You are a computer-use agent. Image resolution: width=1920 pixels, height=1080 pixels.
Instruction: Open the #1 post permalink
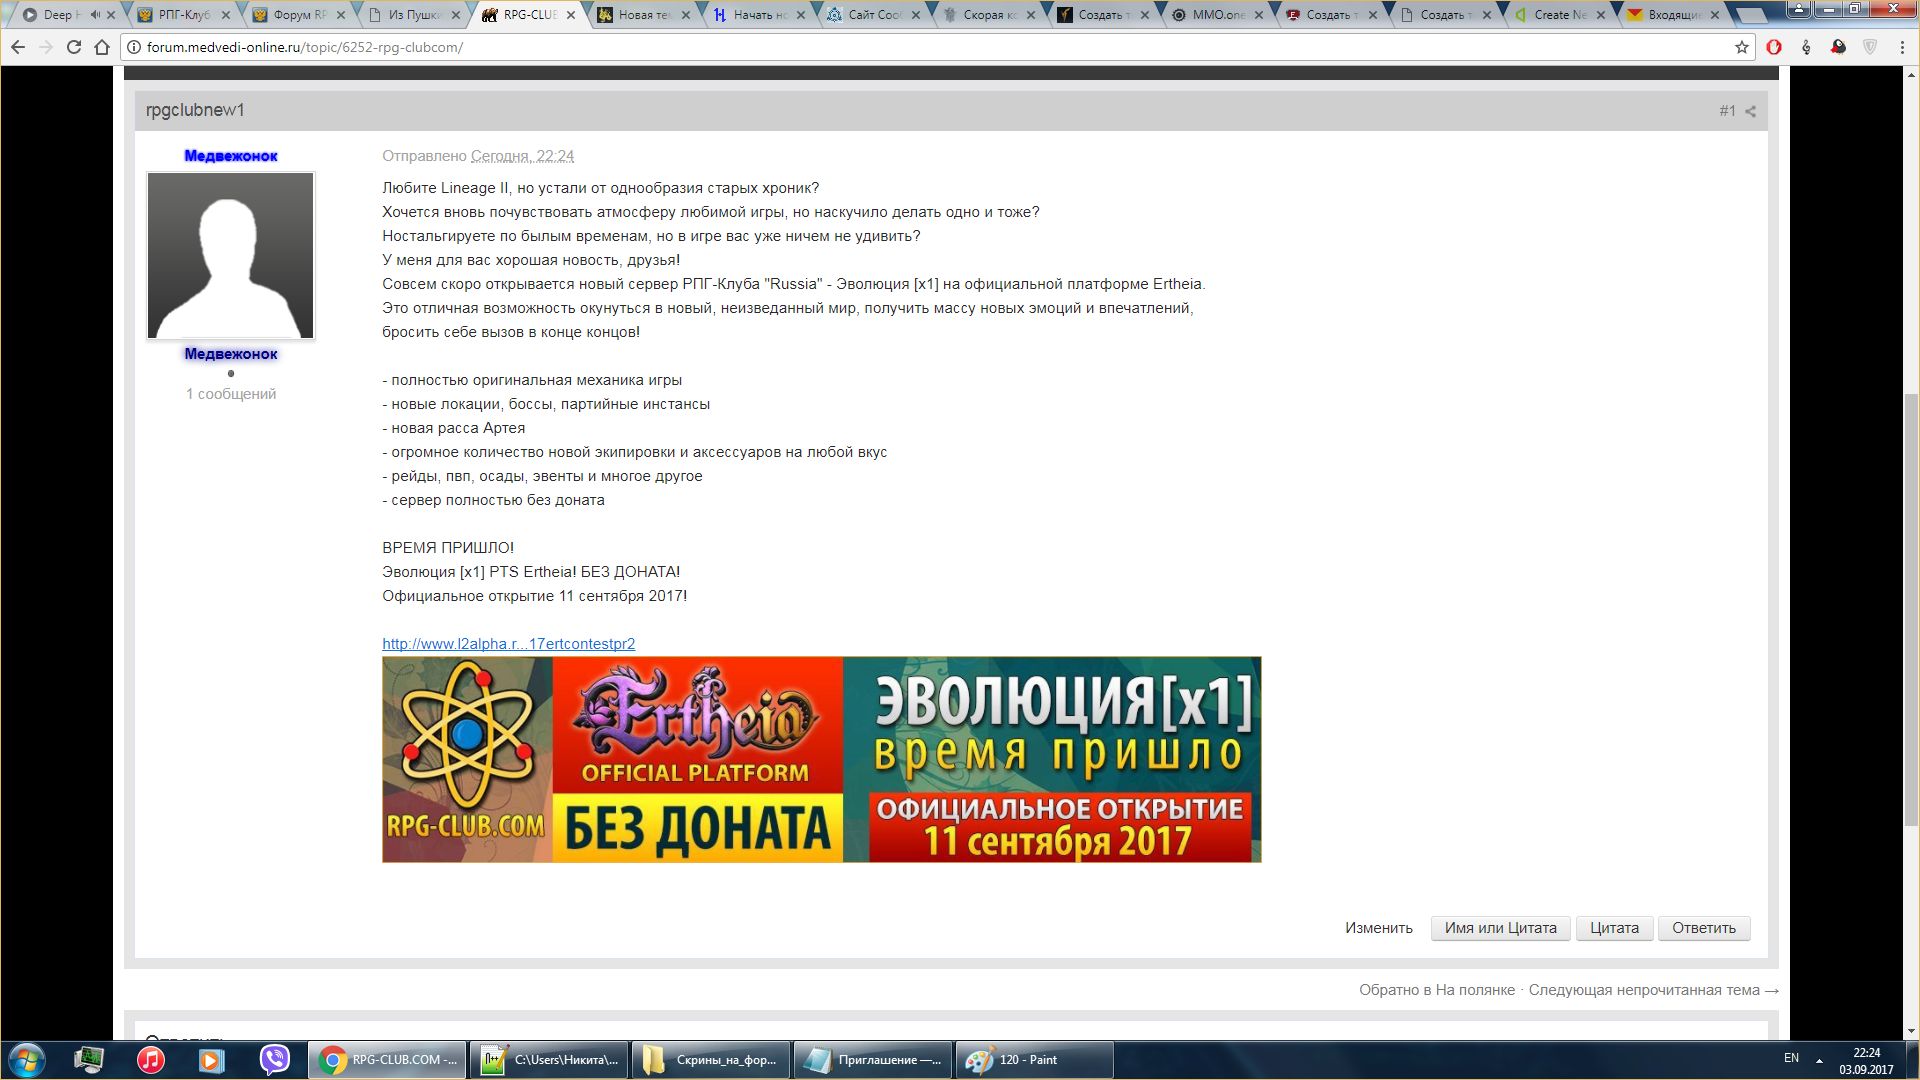pos(1727,111)
